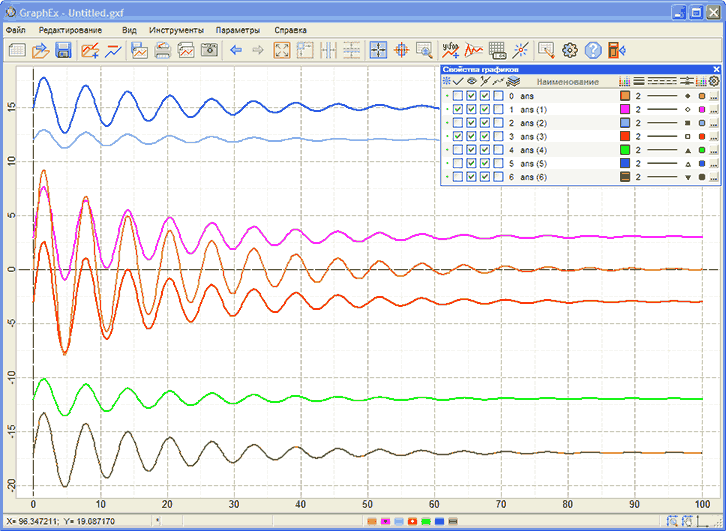Image resolution: width=726 pixels, height=531 pixels.
Task: Click the y=f(x) function toolbar icon
Action: point(450,50)
